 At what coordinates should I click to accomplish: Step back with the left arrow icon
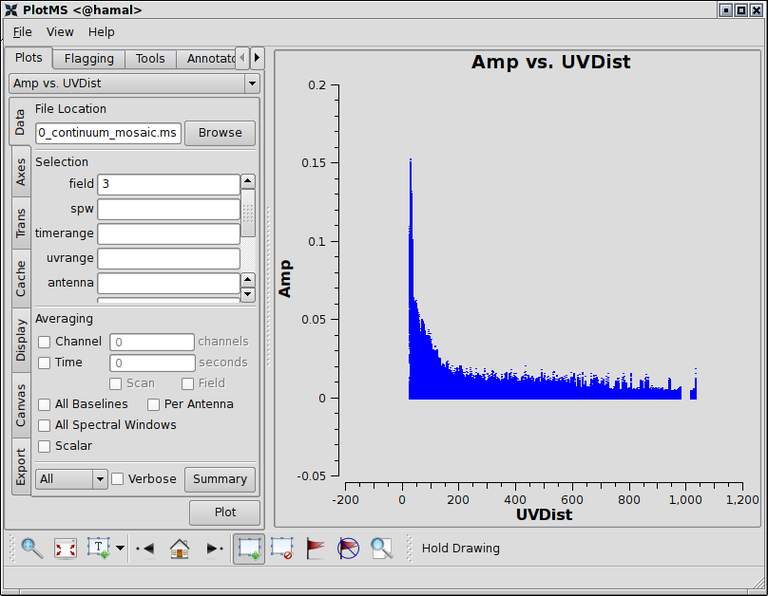pyautogui.click(x=145, y=548)
